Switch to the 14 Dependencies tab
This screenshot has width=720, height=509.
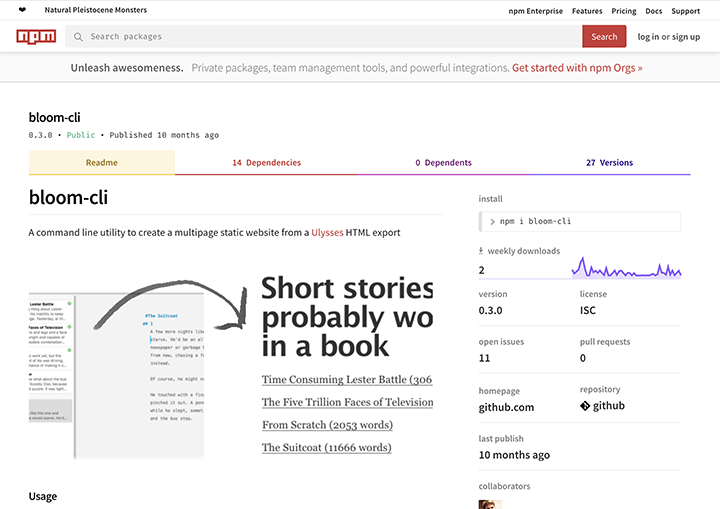point(266,163)
